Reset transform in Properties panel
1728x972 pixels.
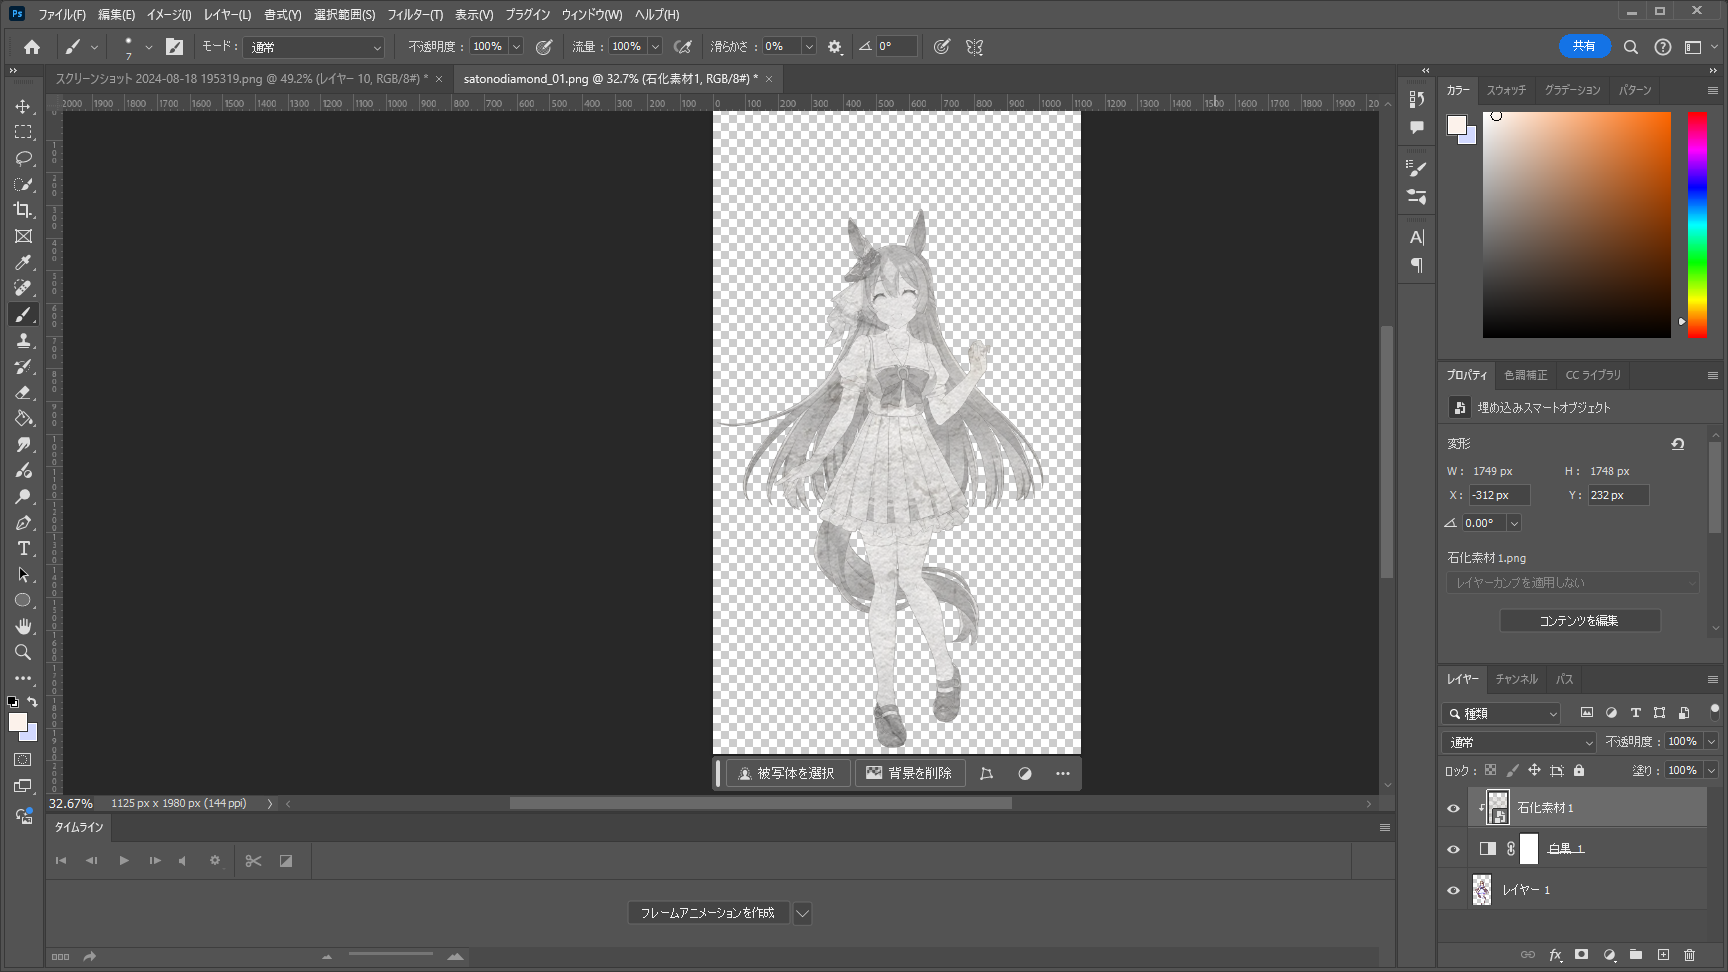[x=1678, y=444]
